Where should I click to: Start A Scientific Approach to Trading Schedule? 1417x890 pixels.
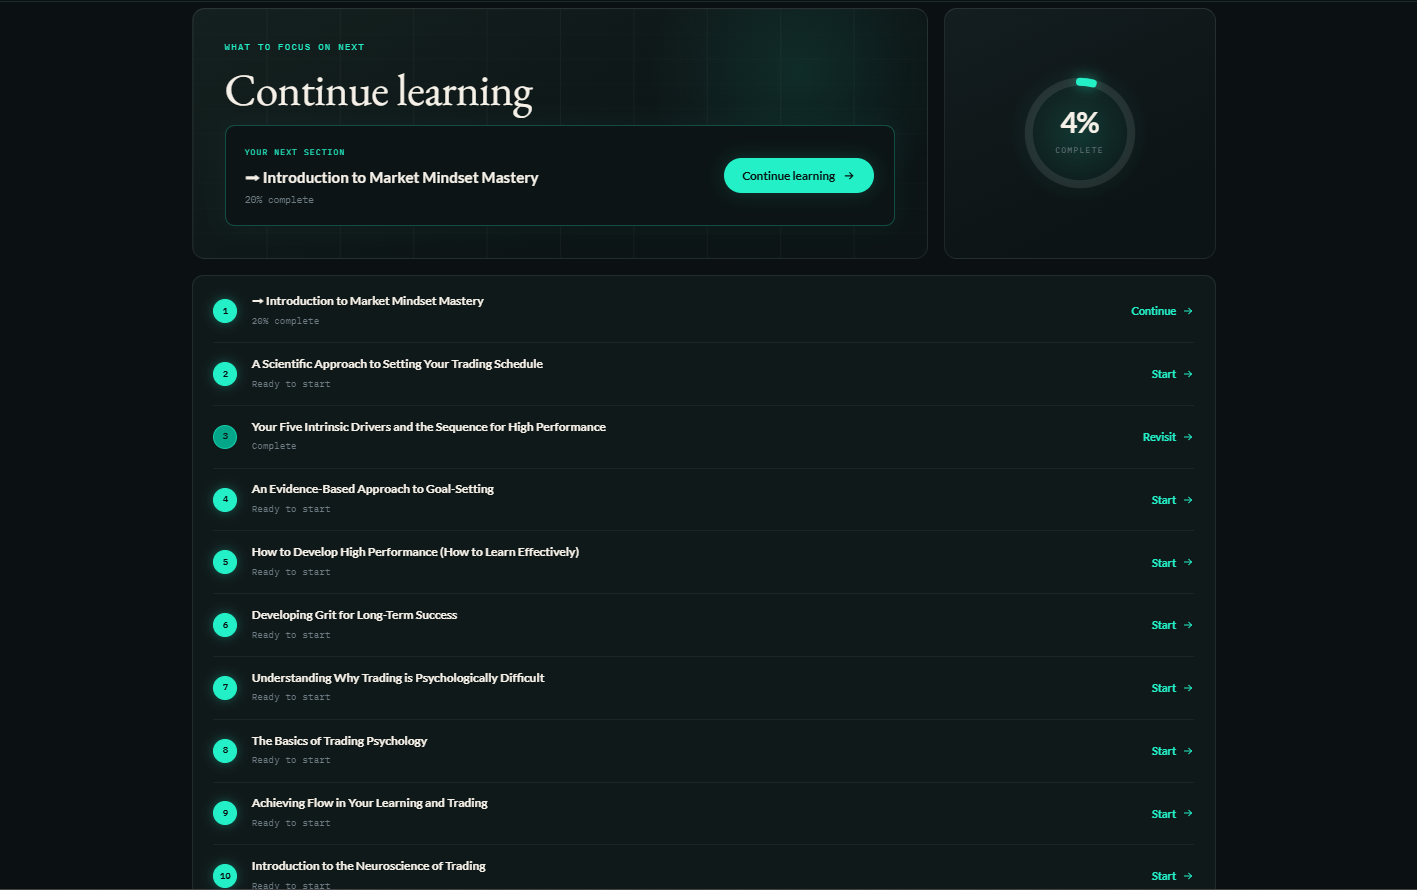1172,374
